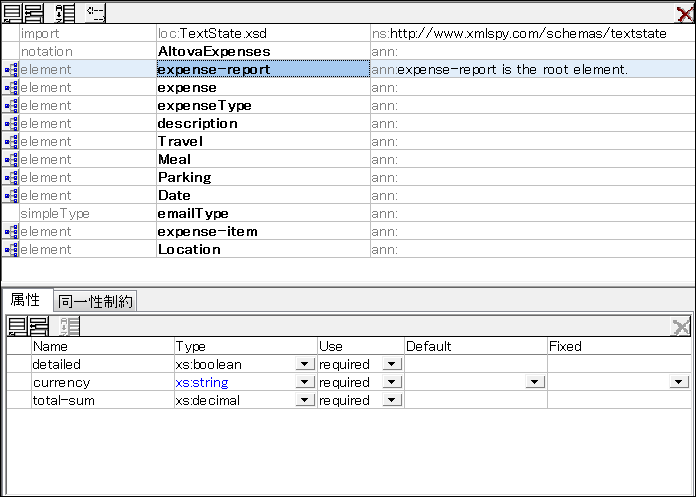The image size is (696, 497).
Task: Click the 'currency' attribute name
Action: coord(62,382)
